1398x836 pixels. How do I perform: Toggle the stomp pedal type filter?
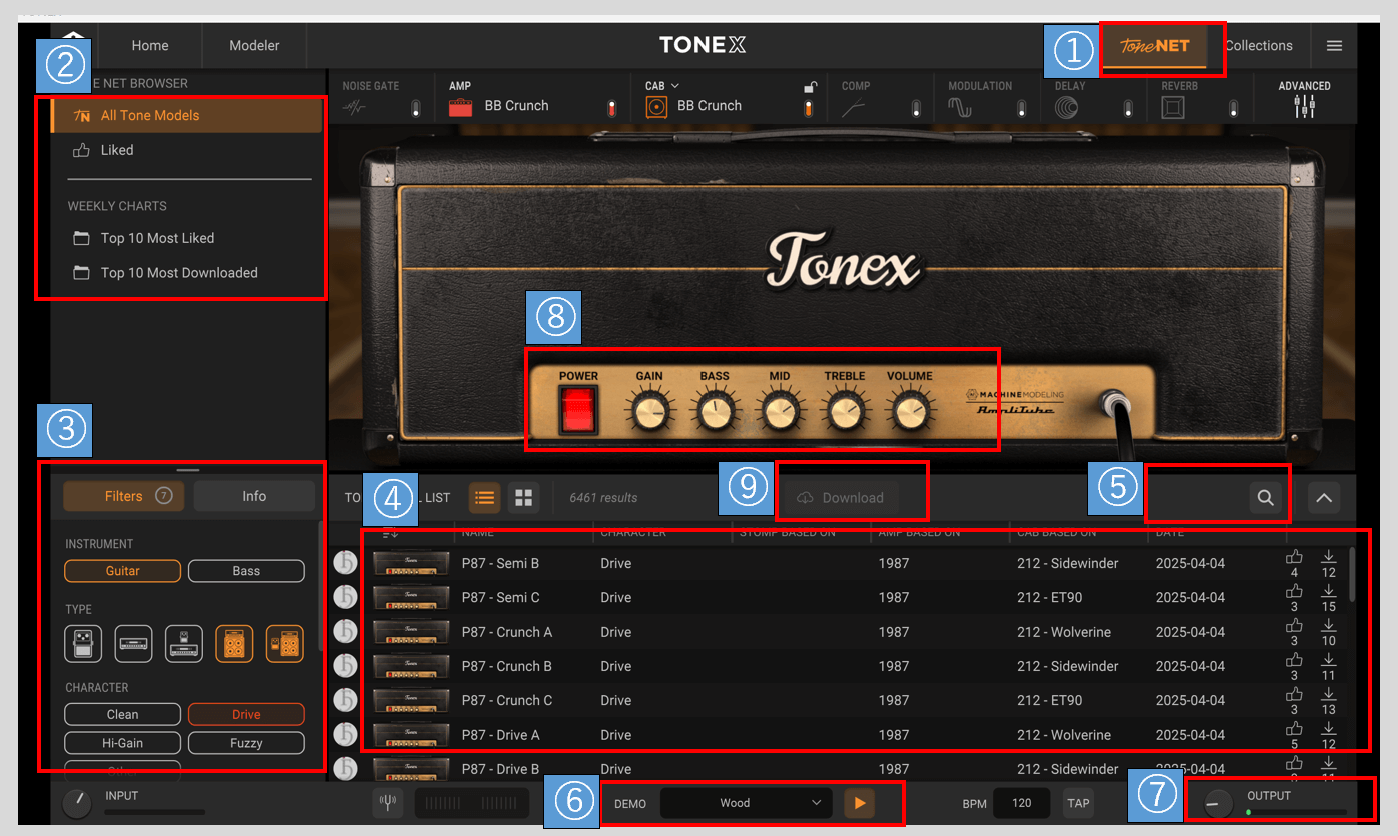point(83,644)
